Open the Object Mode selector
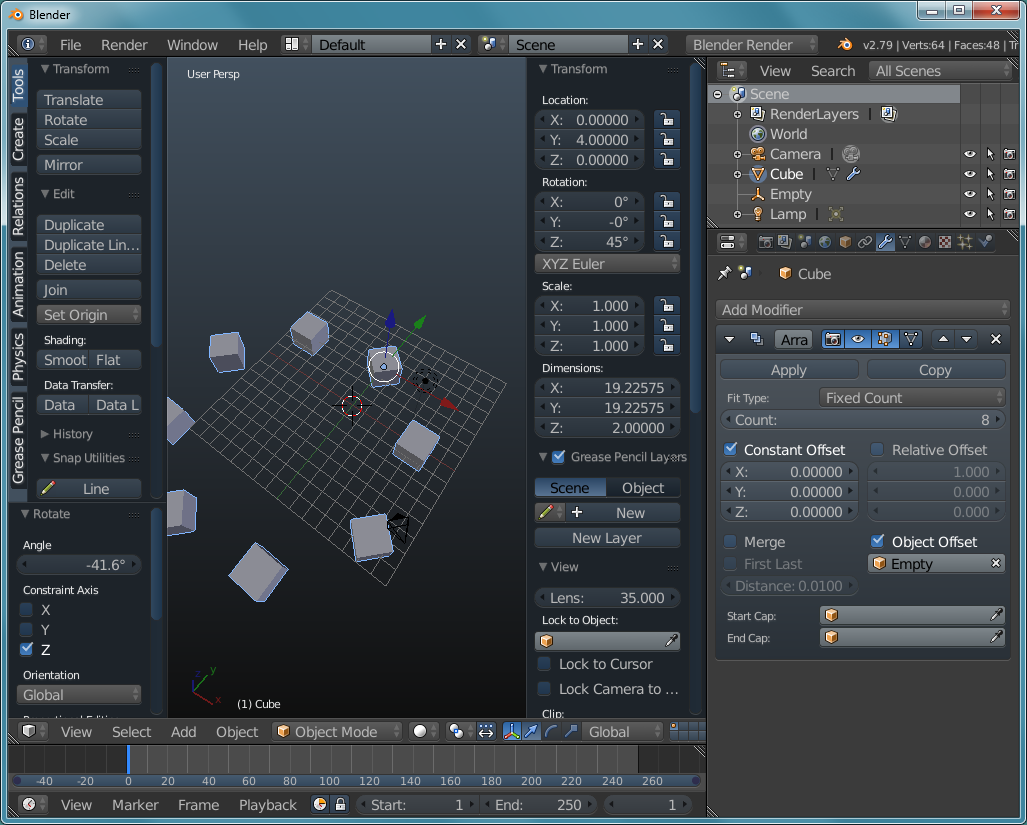The image size is (1027, 825). (337, 731)
